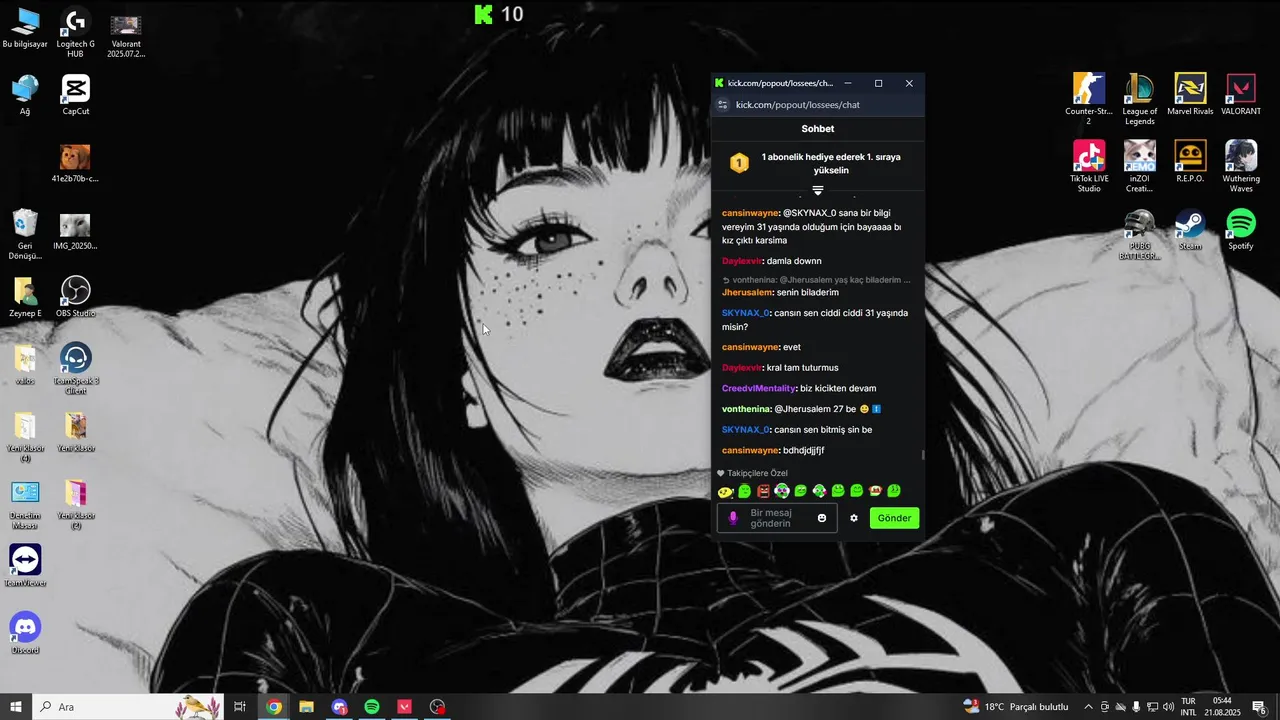
Task: Open Logitech G HUB shortcut
Action: [x=75, y=32]
